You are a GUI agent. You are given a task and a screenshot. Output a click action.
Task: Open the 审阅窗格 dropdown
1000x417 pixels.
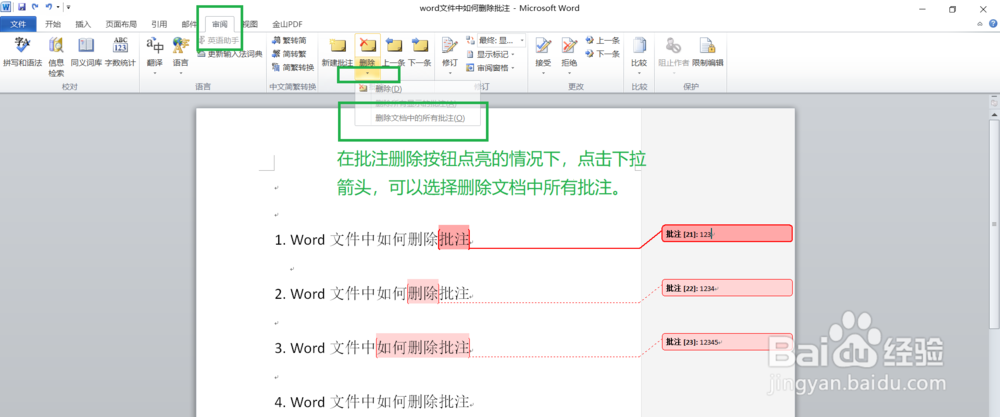tap(490, 68)
